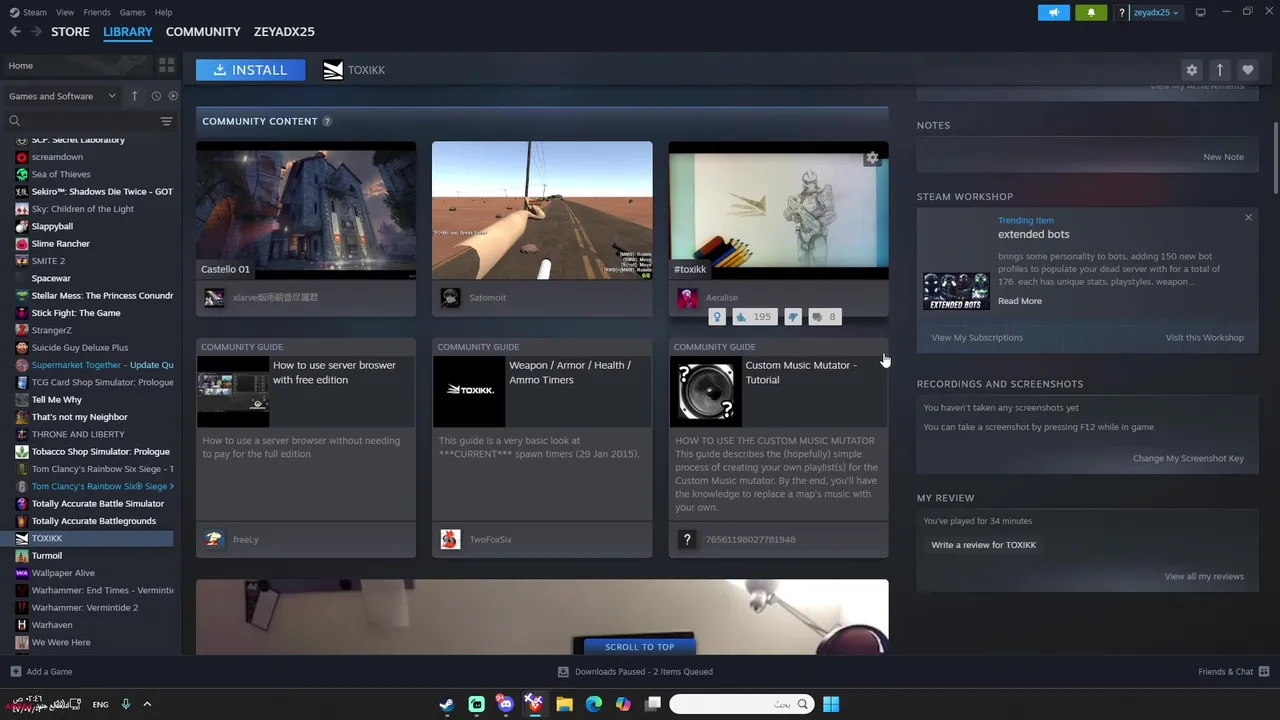Image resolution: width=1280 pixels, height=720 pixels.
Task: Dismiss the extended bots trending item
Action: 1248,218
